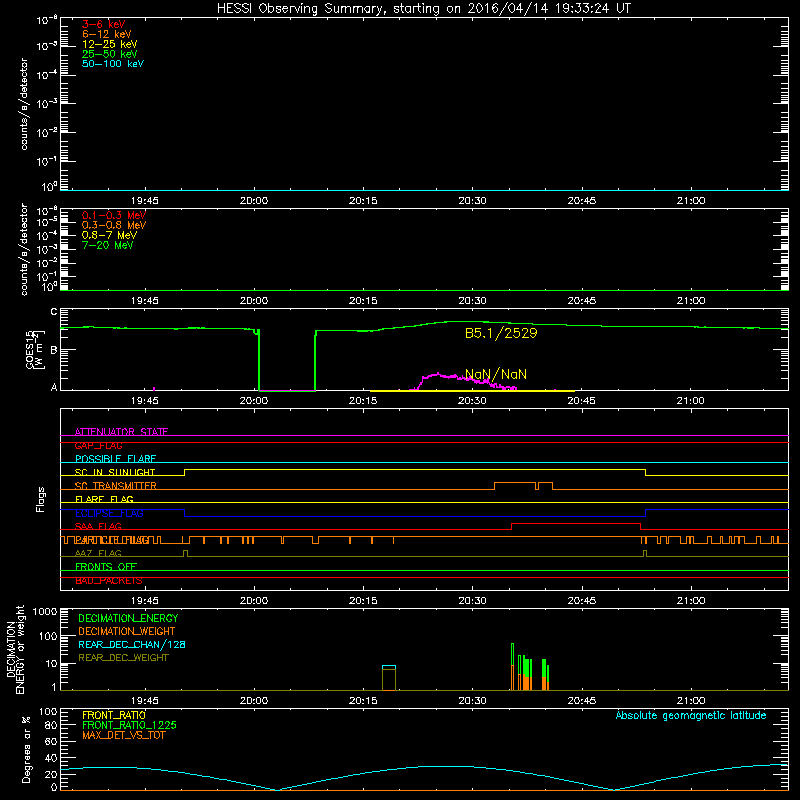Select the REAR_DEC_WEIGHT legend label
This screenshot has height=800, width=800.
click(123, 658)
